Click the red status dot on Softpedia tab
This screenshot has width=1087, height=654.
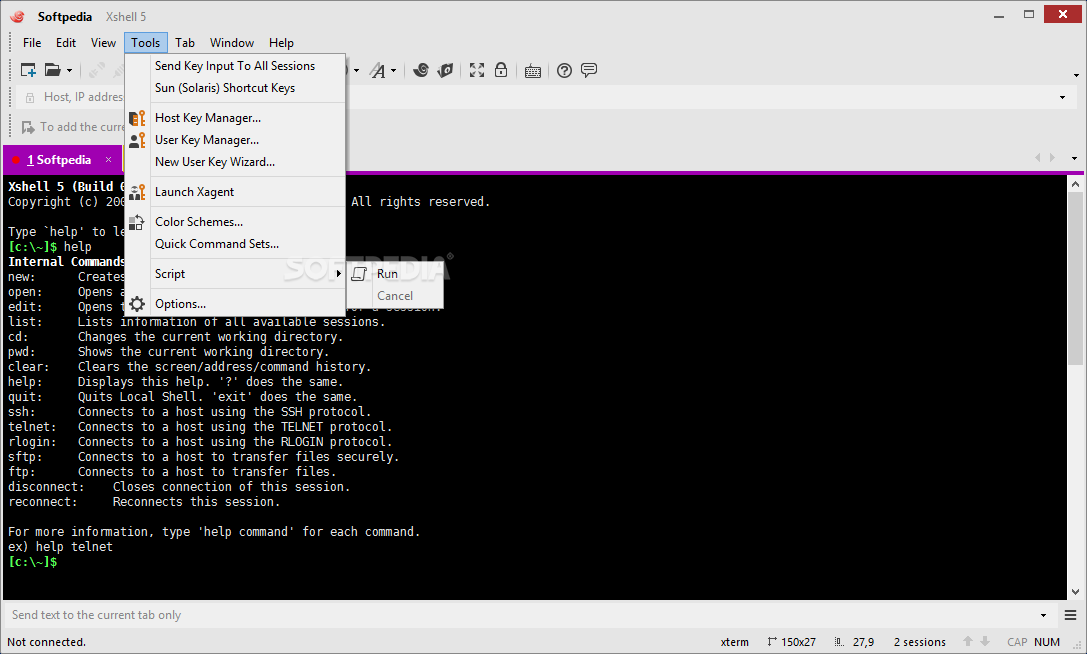[16, 160]
